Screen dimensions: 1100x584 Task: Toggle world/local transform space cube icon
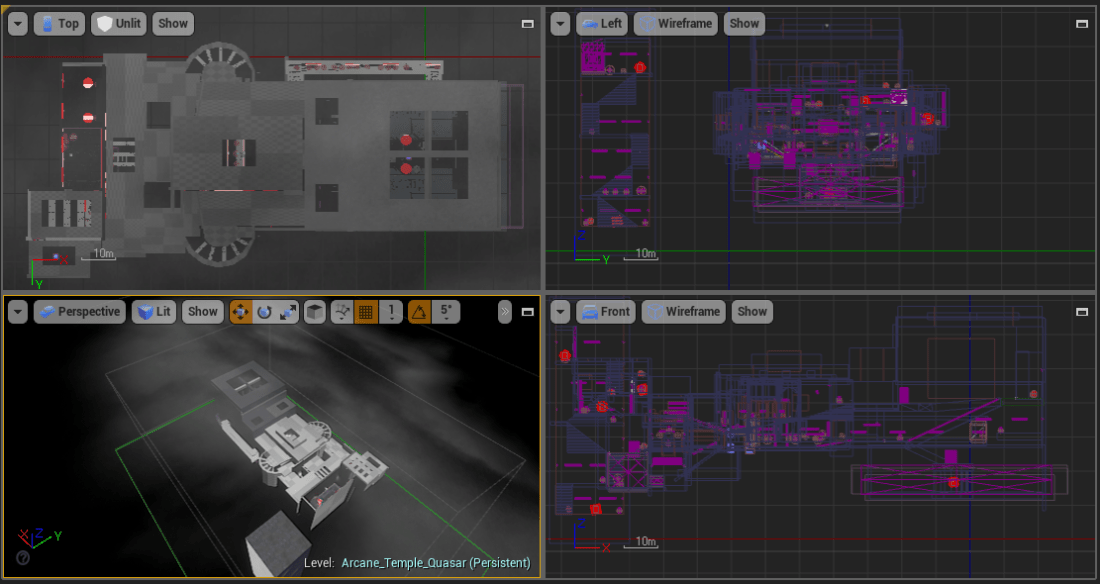point(314,311)
